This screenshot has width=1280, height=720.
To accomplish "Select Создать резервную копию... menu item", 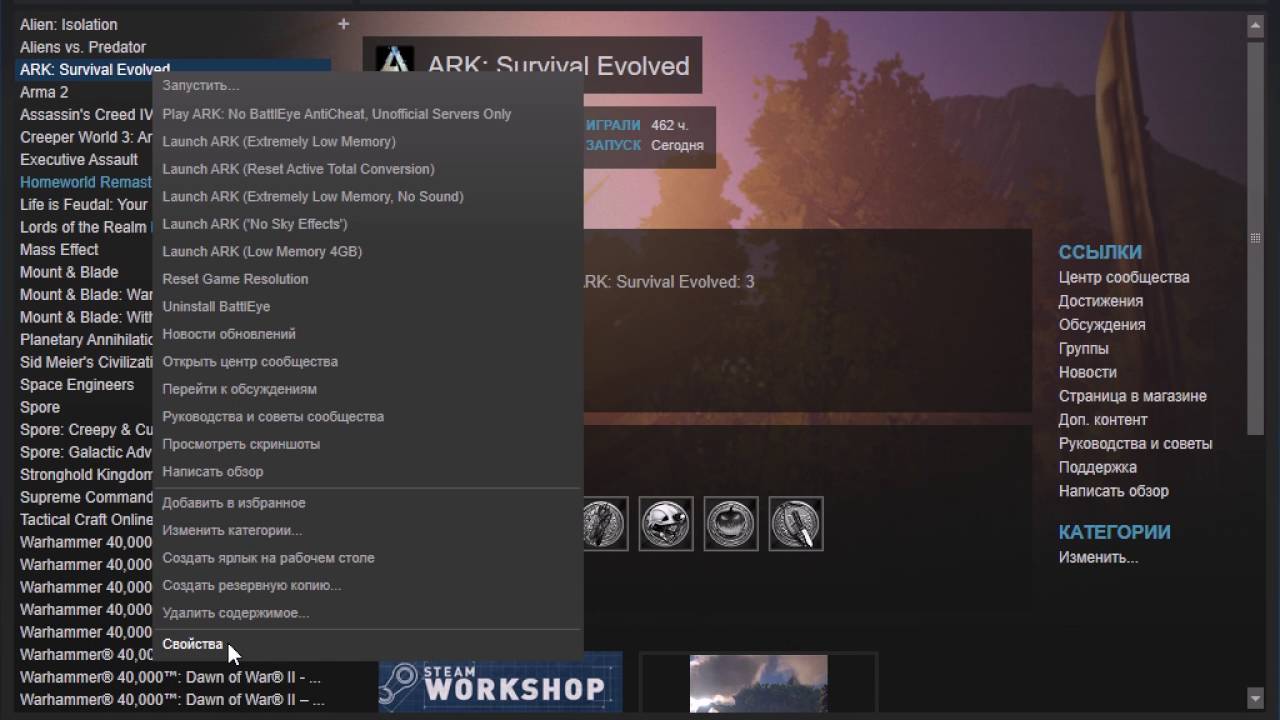I will (252, 585).
